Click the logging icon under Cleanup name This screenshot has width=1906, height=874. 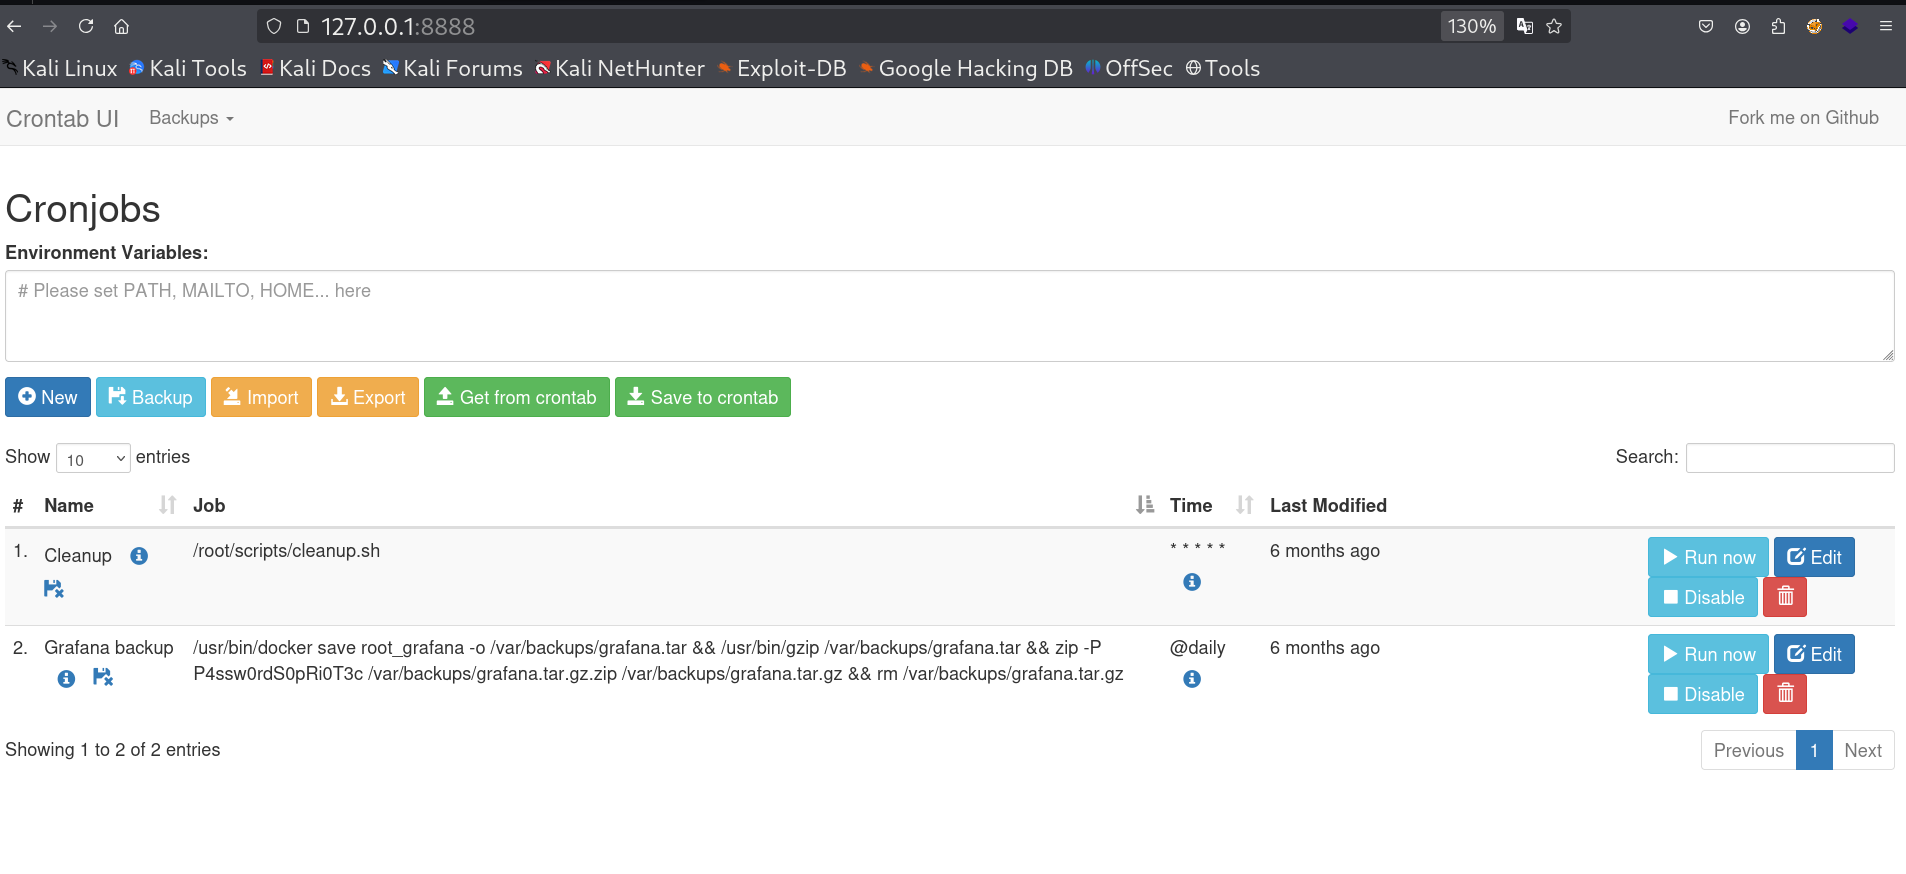click(x=54, y=589)
